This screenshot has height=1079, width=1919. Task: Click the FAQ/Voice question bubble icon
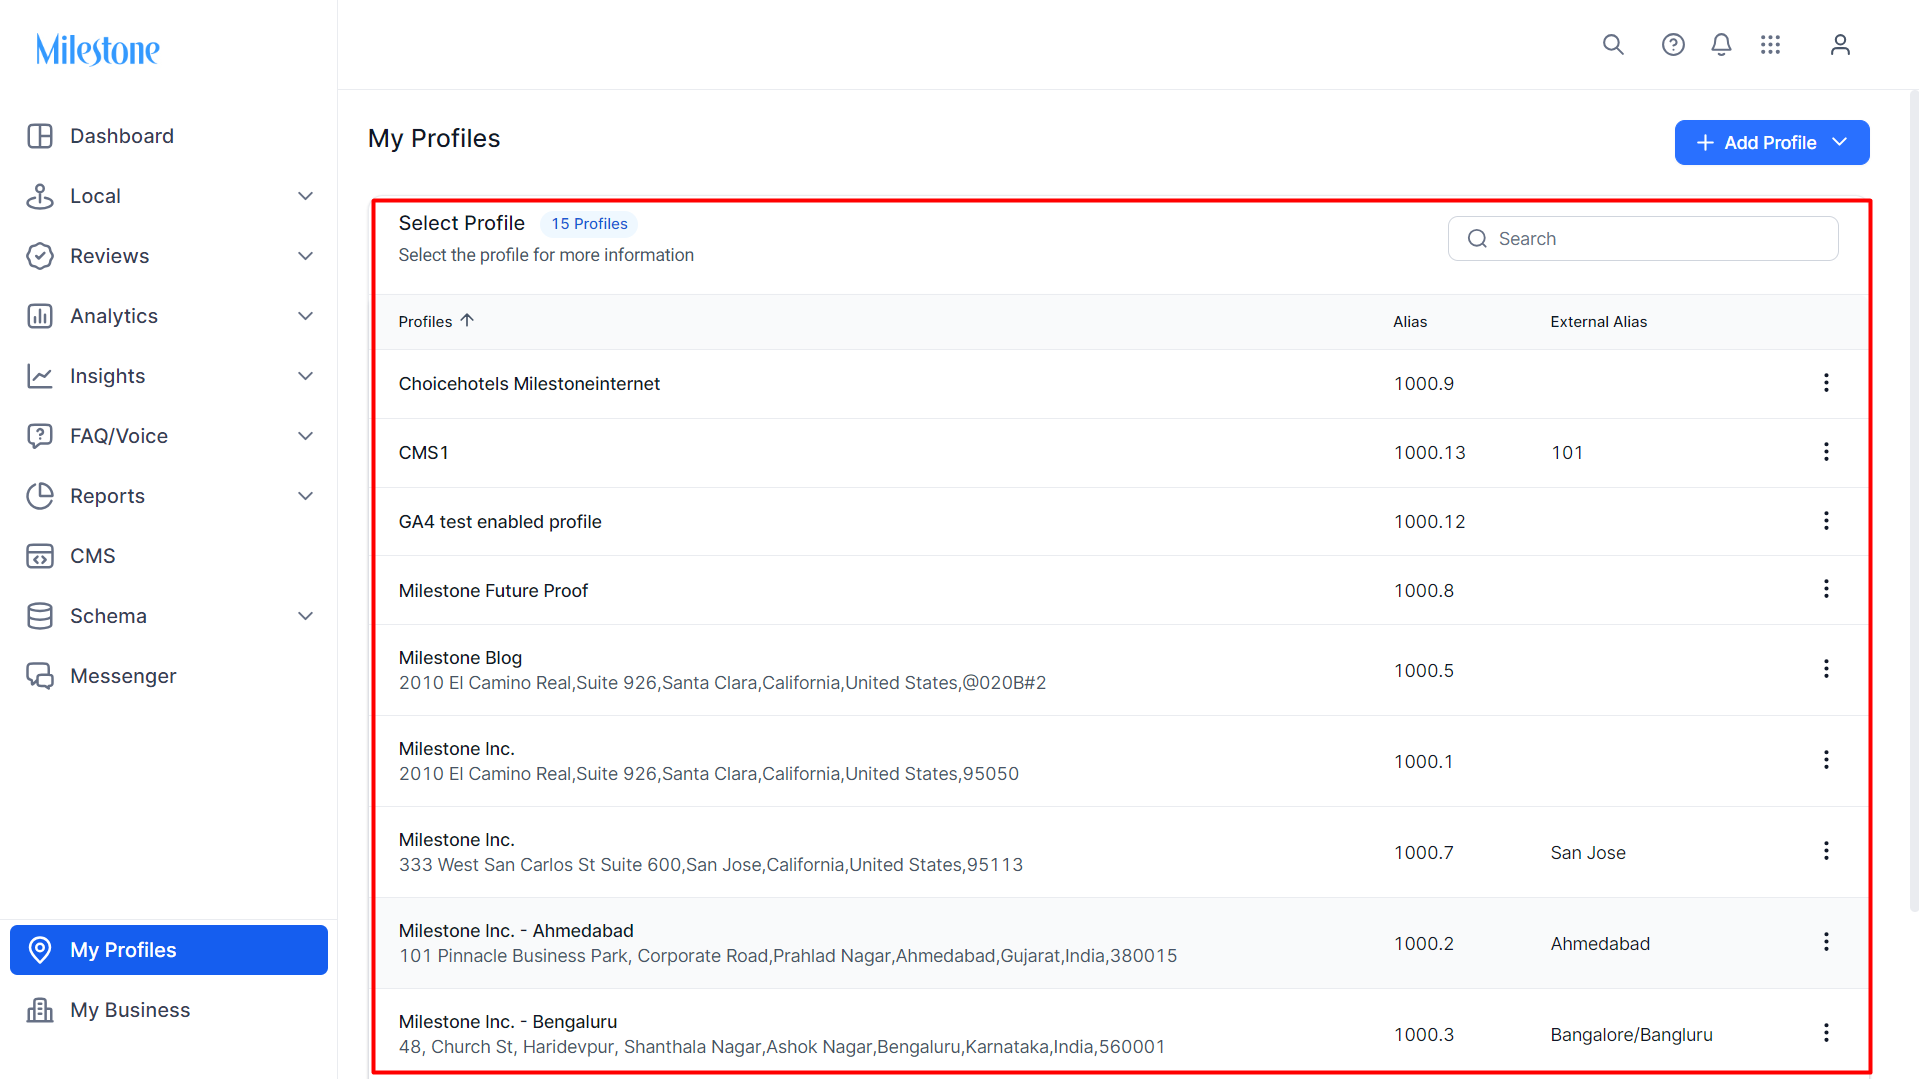(40, 436)
